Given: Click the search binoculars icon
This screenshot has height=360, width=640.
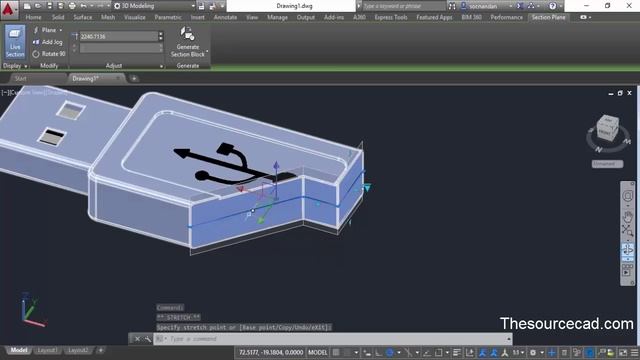Looking at the screenshot, I should tap(452, 6).
